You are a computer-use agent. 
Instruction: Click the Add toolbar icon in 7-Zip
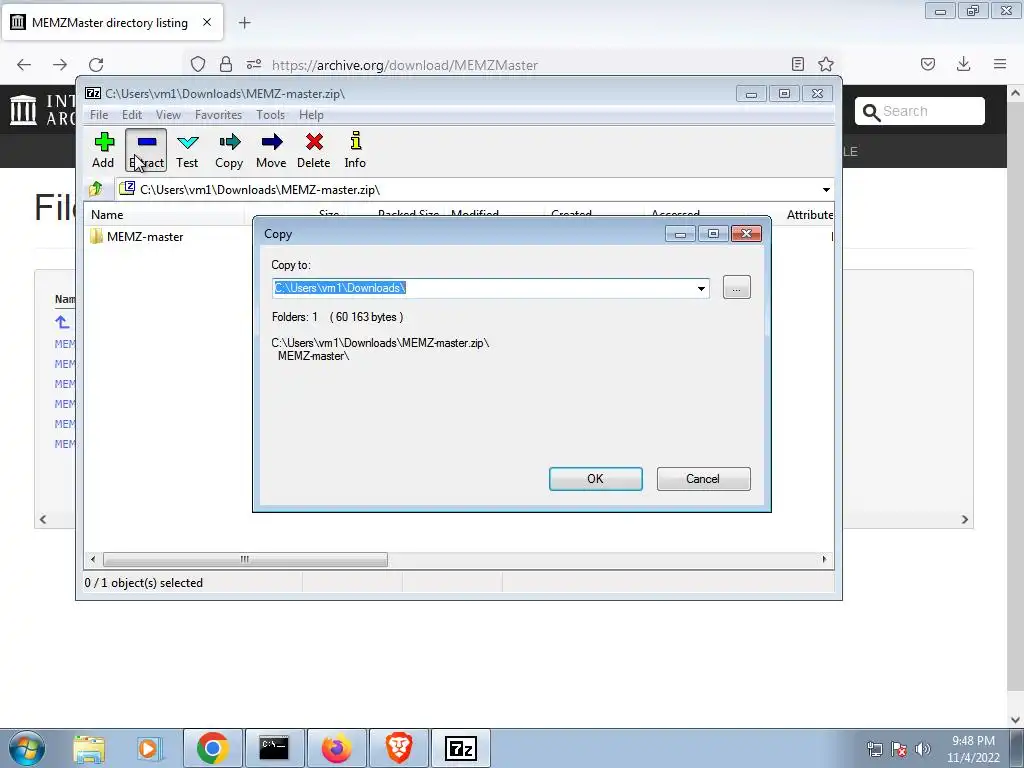[x=103, y=150]
